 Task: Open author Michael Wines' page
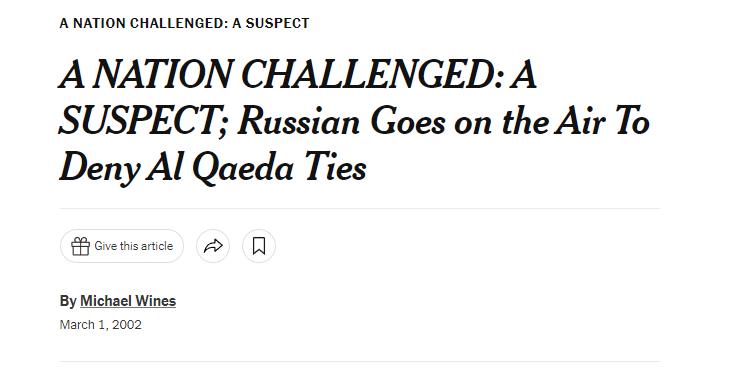pos(128,301)
